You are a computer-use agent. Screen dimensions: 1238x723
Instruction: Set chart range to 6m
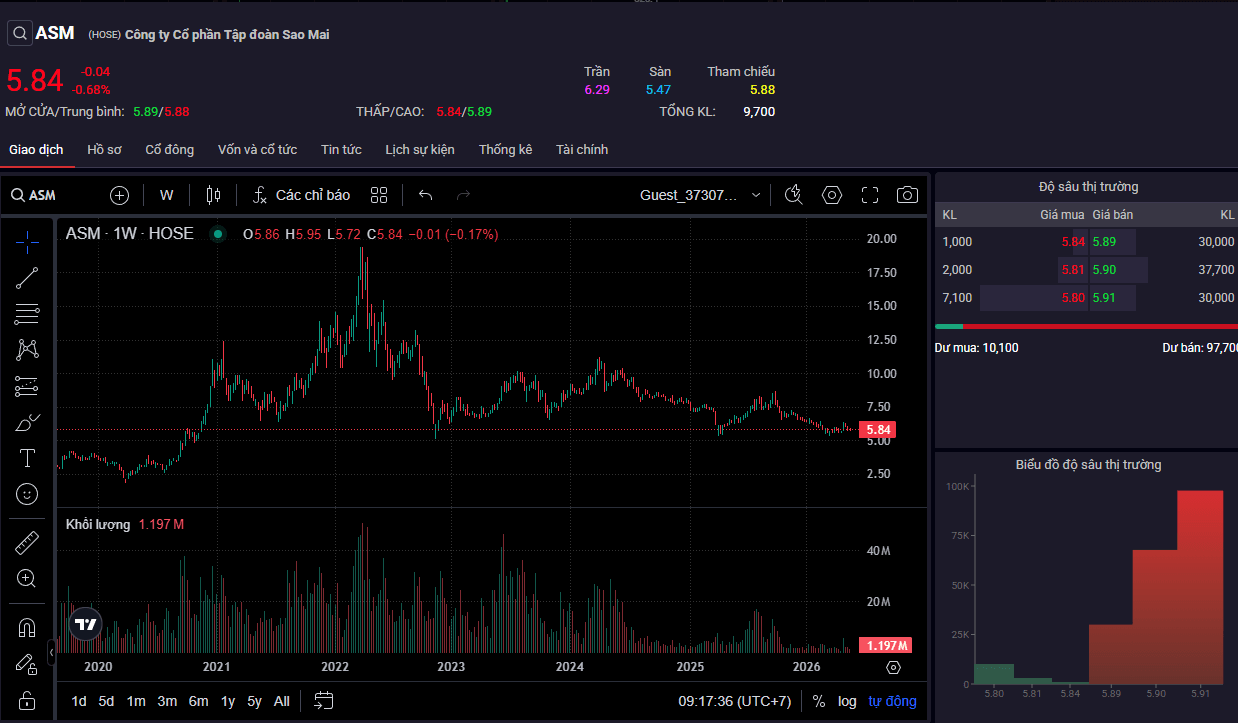click(x=198, y=701)
